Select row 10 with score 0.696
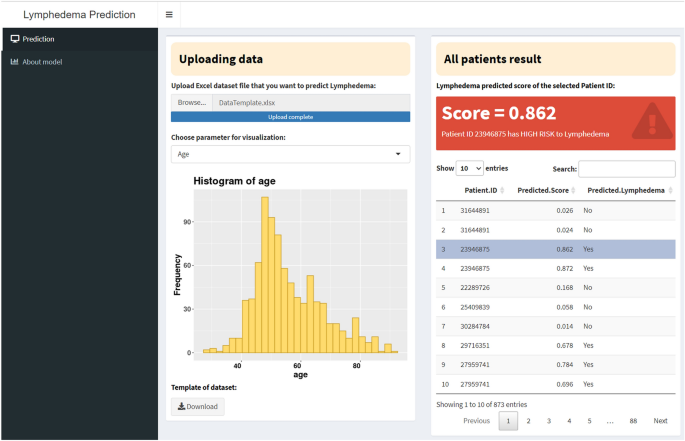Screen dimensions: 685x441 556,384
